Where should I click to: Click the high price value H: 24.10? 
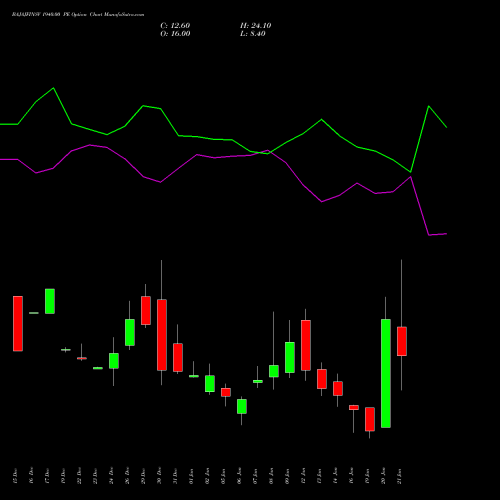point(256,26)
